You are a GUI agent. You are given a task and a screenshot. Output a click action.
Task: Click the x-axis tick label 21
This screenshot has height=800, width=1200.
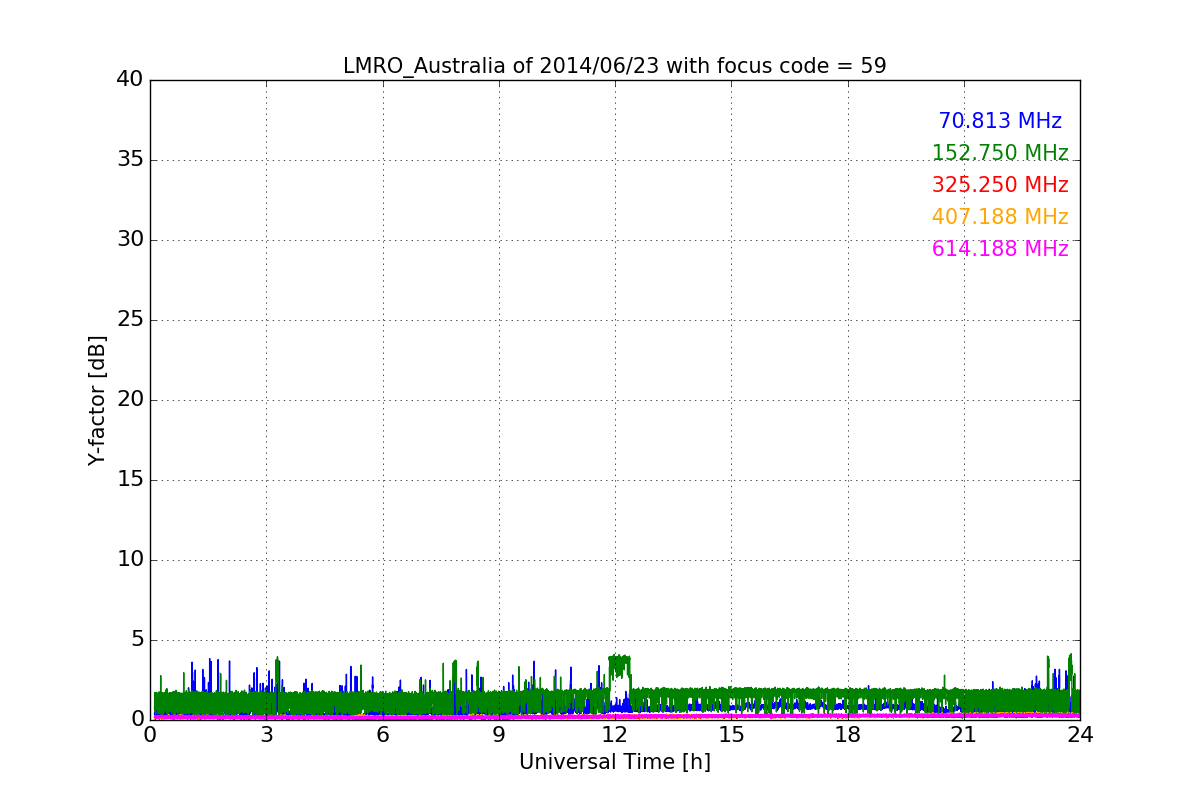pyautogui.click(x=964, y=735)
